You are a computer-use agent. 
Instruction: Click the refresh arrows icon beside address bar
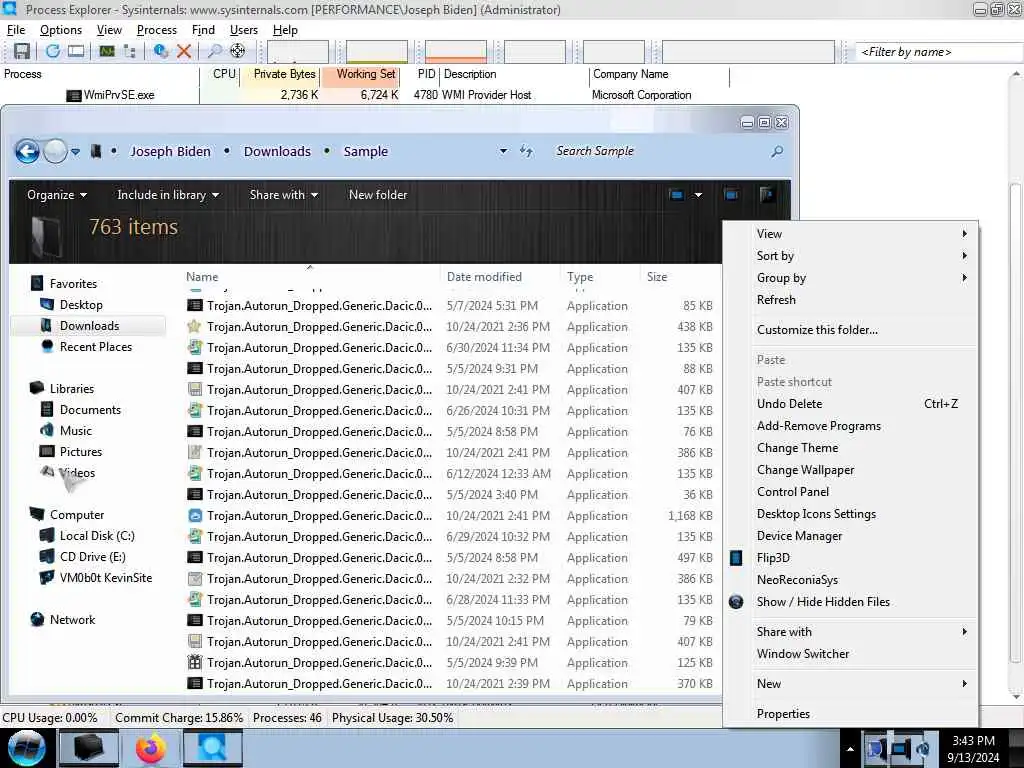(x=527, y=152)
